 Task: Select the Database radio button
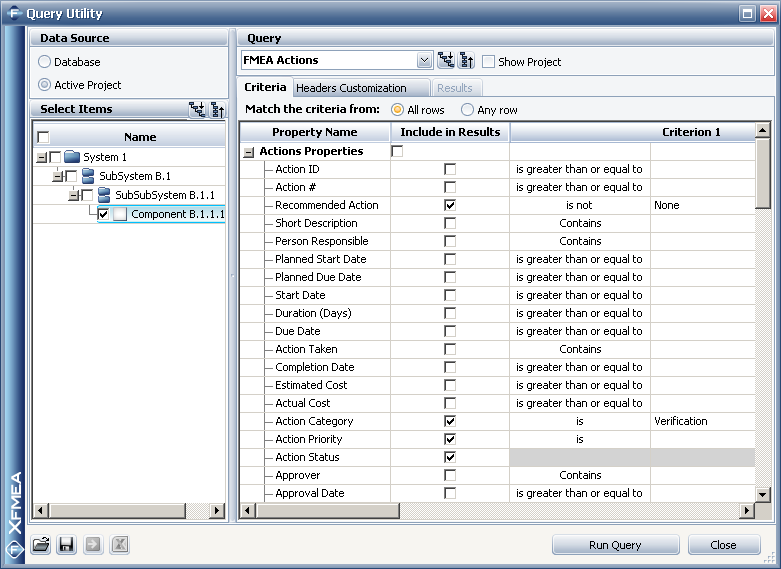tap(44, 62)
